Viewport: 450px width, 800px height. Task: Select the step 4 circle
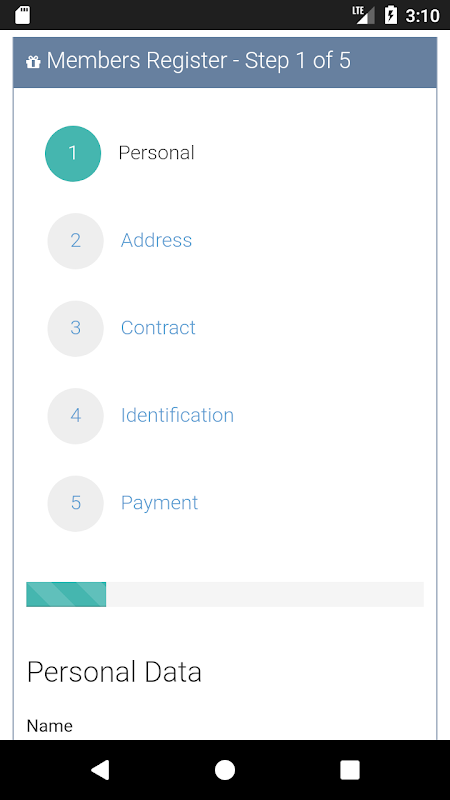pos(76,416)
